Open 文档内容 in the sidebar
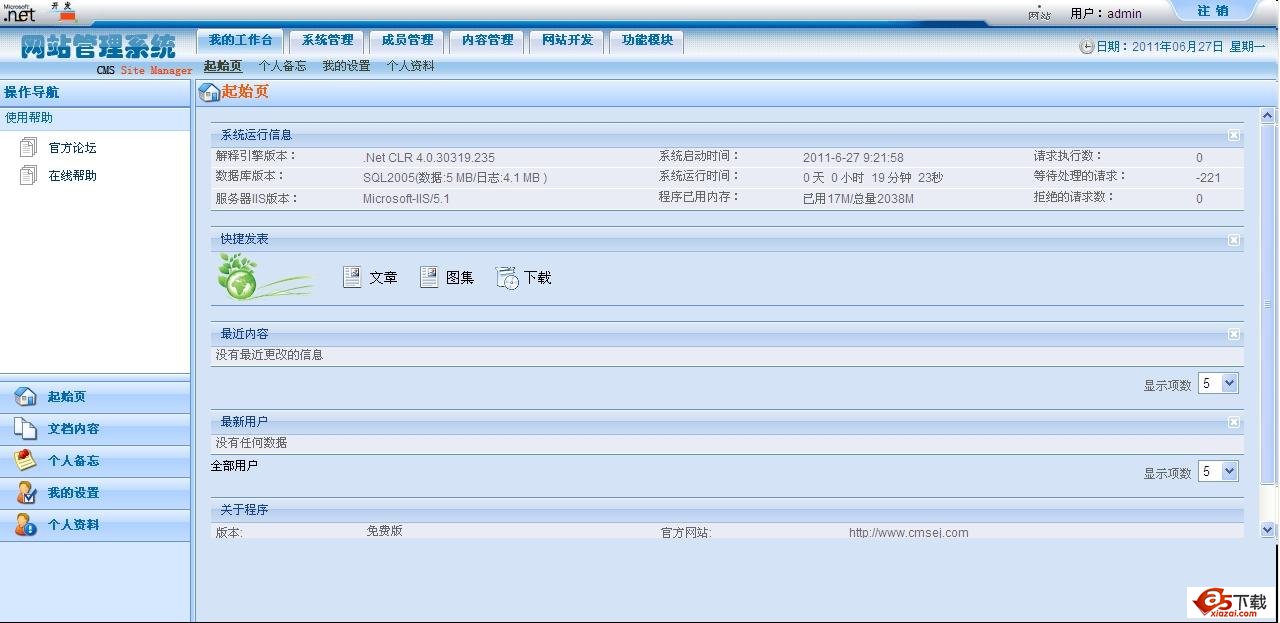This screenshot has width=1280, height=623. tap(73, 429)
